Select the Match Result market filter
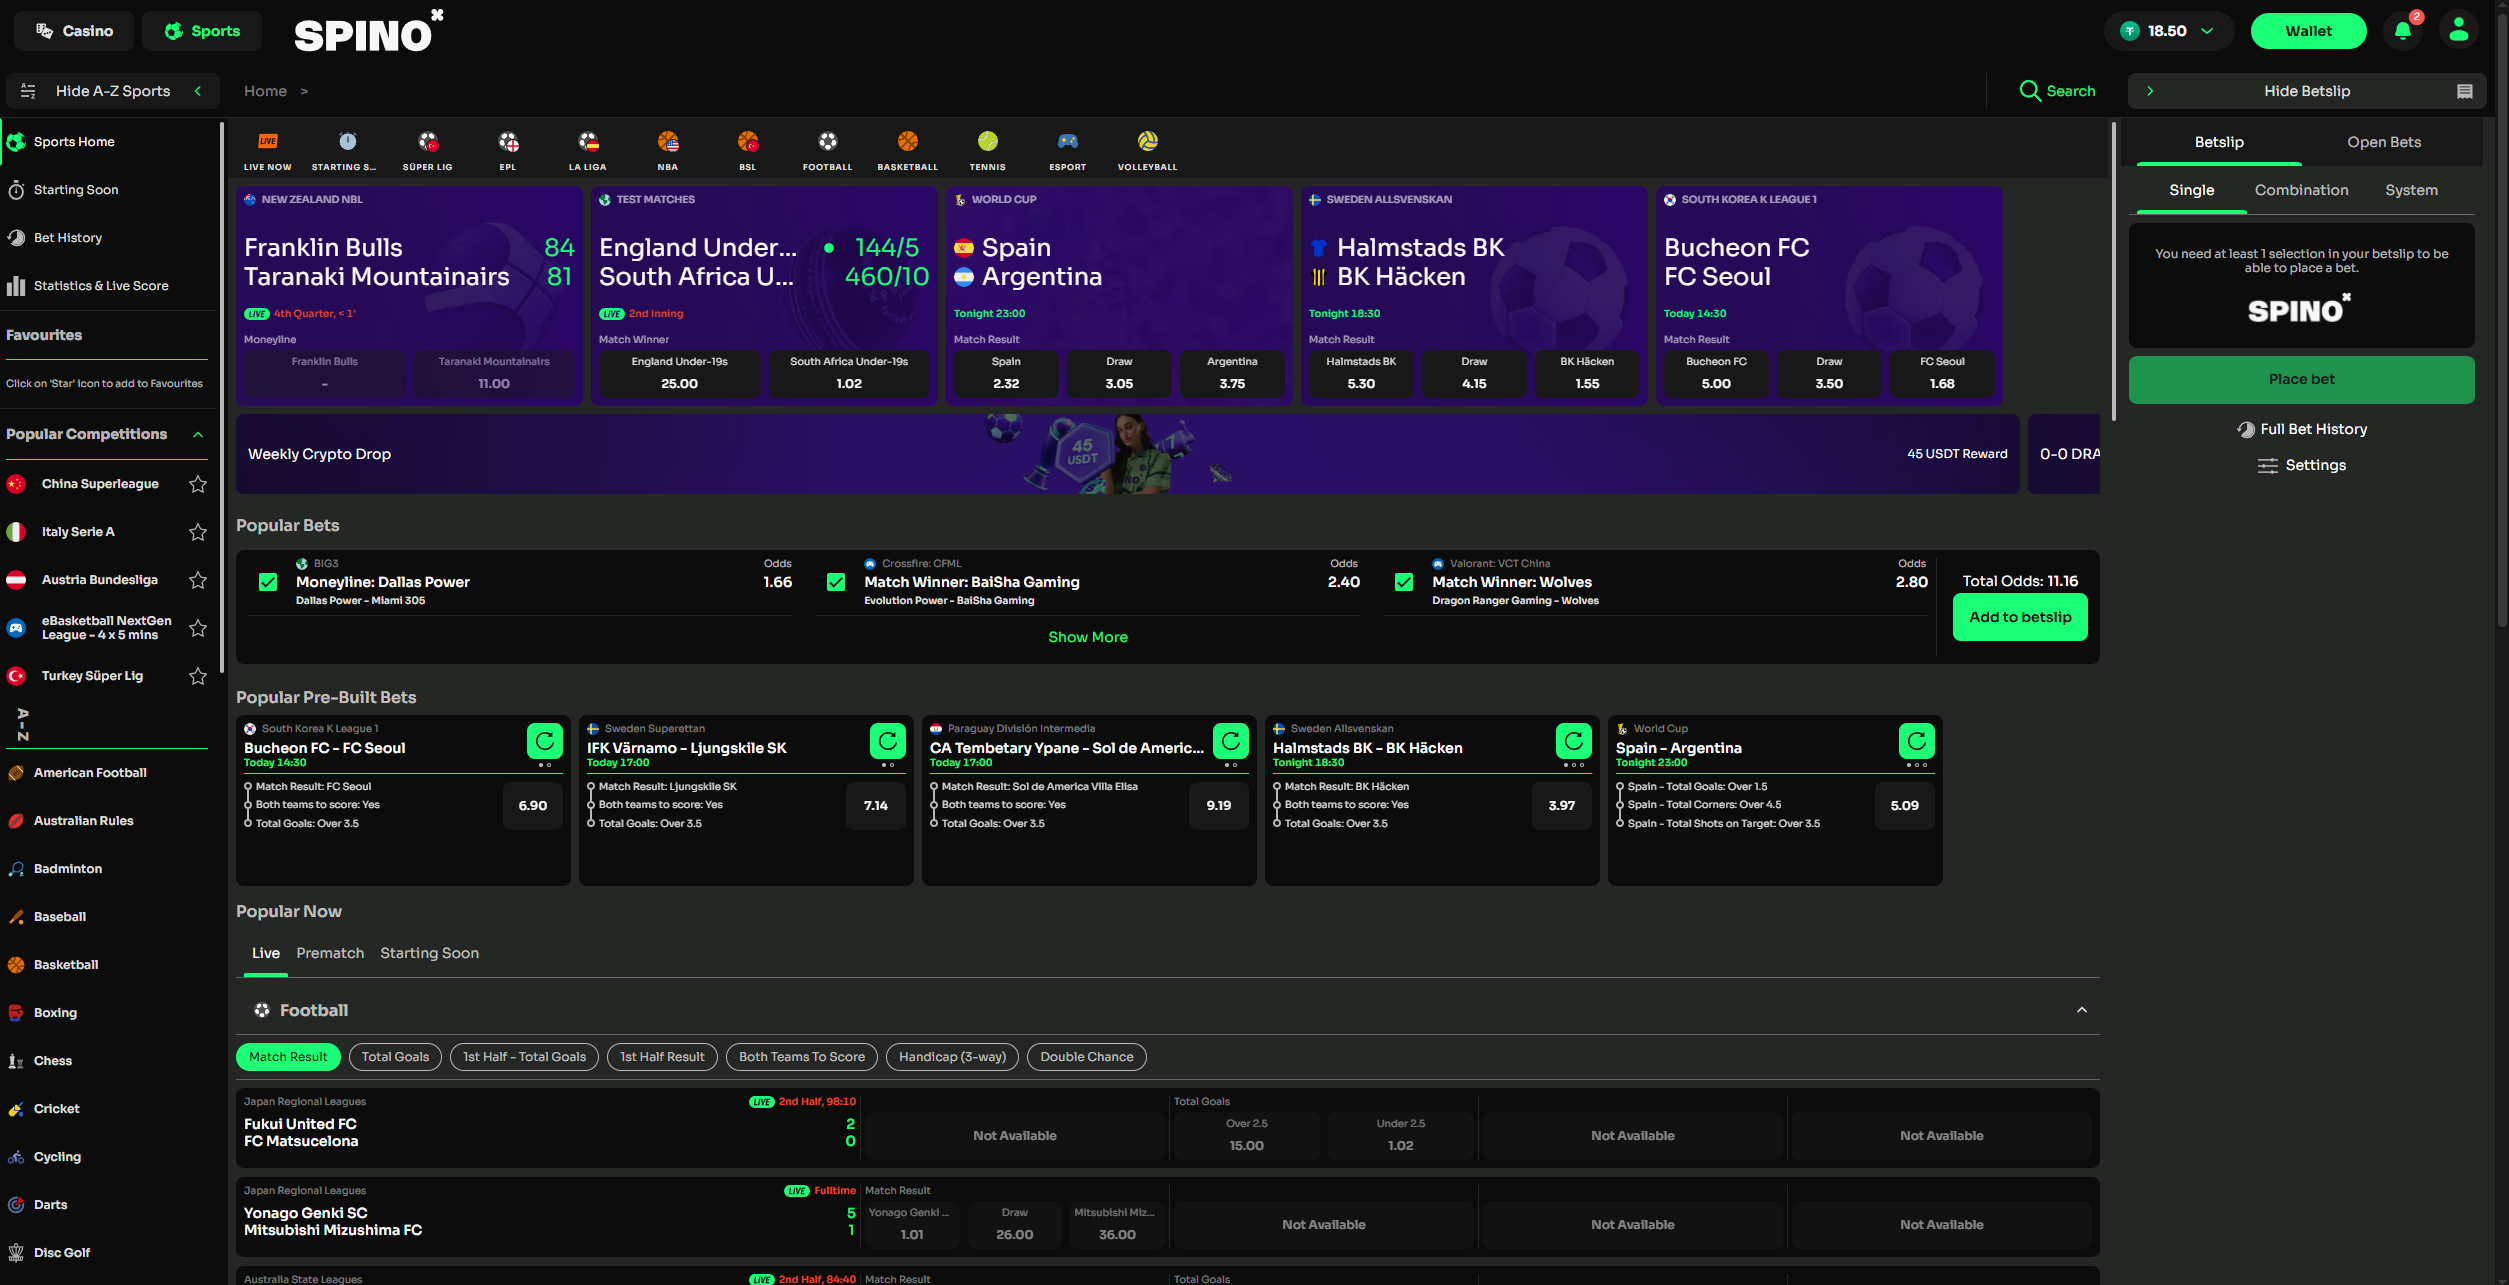The height and width of the screenshot is (1285, 2509). (x=288, y=1057)
